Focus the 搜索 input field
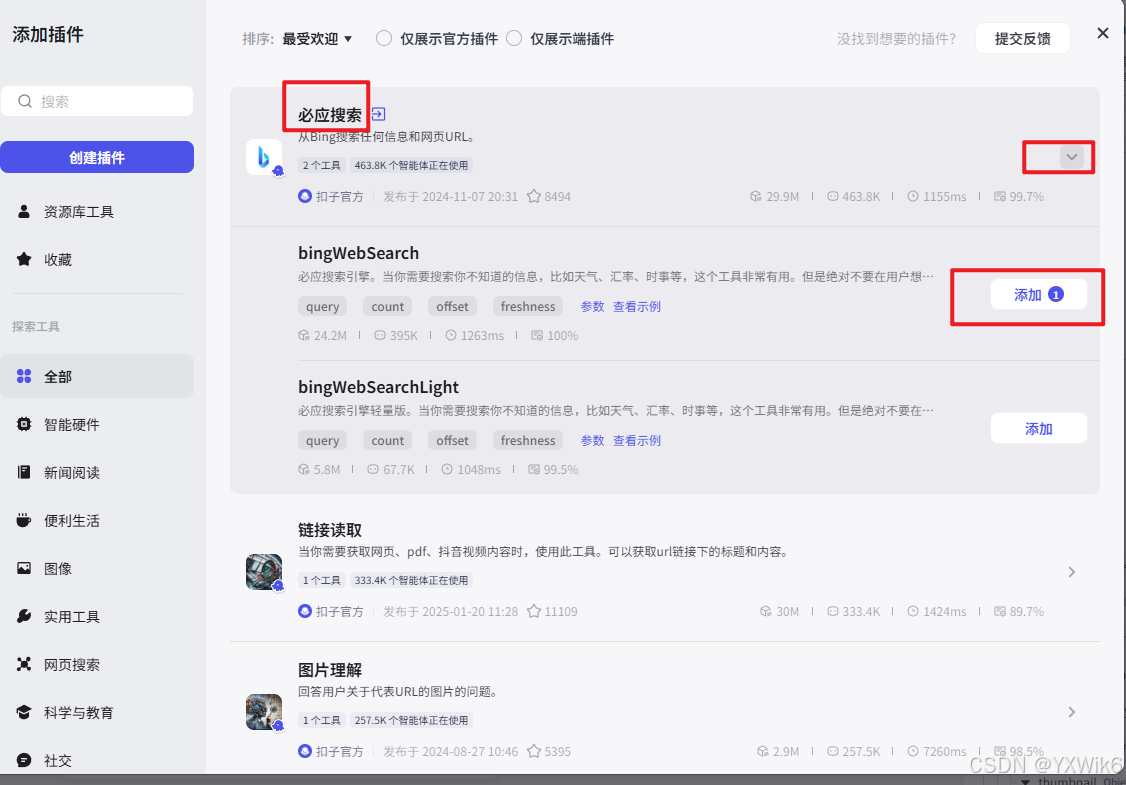1126x785 pixels. pyautogui.click(x=97, y=101)
